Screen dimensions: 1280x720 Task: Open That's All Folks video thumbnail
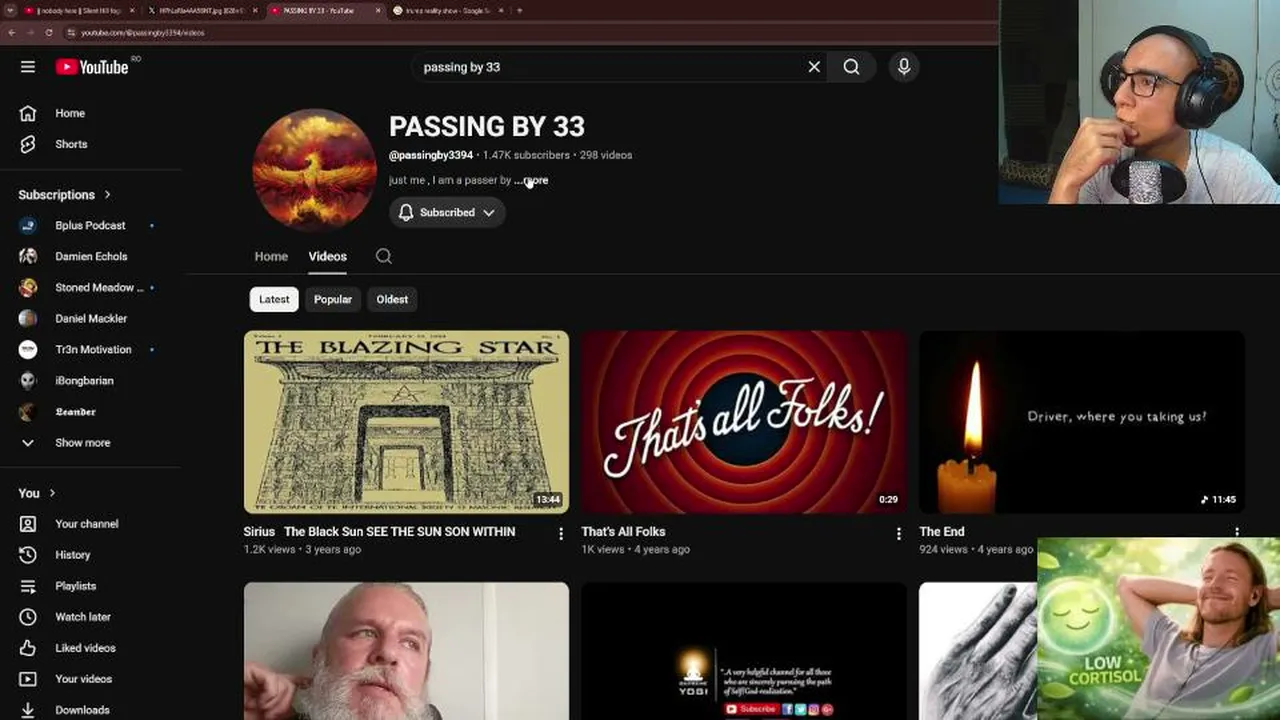(x=744, y=422)
